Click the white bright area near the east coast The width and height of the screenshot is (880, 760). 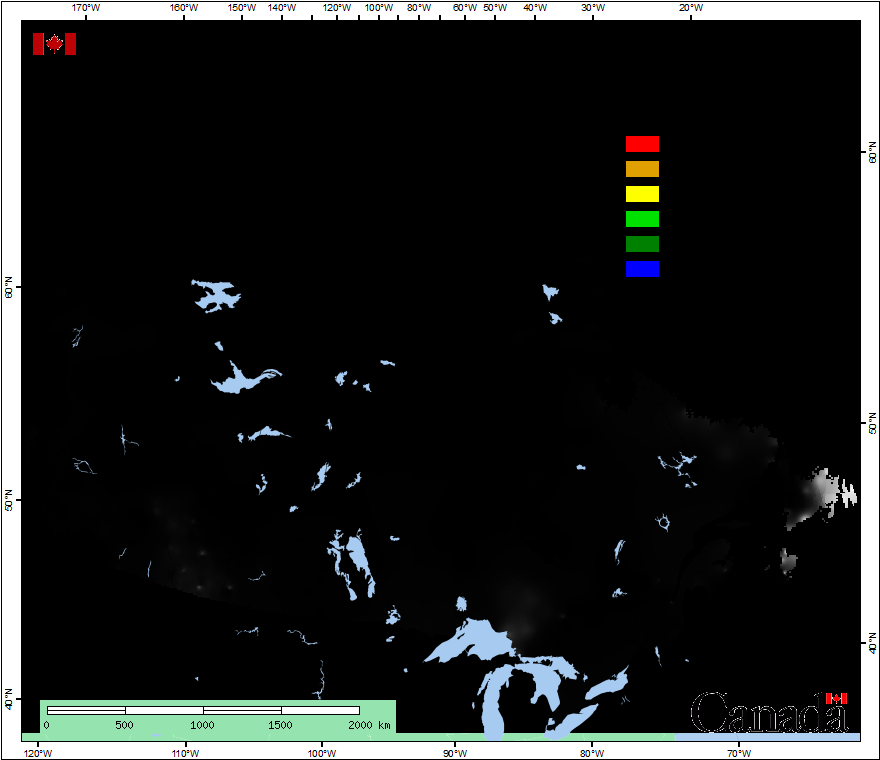(x=824, y=492)
